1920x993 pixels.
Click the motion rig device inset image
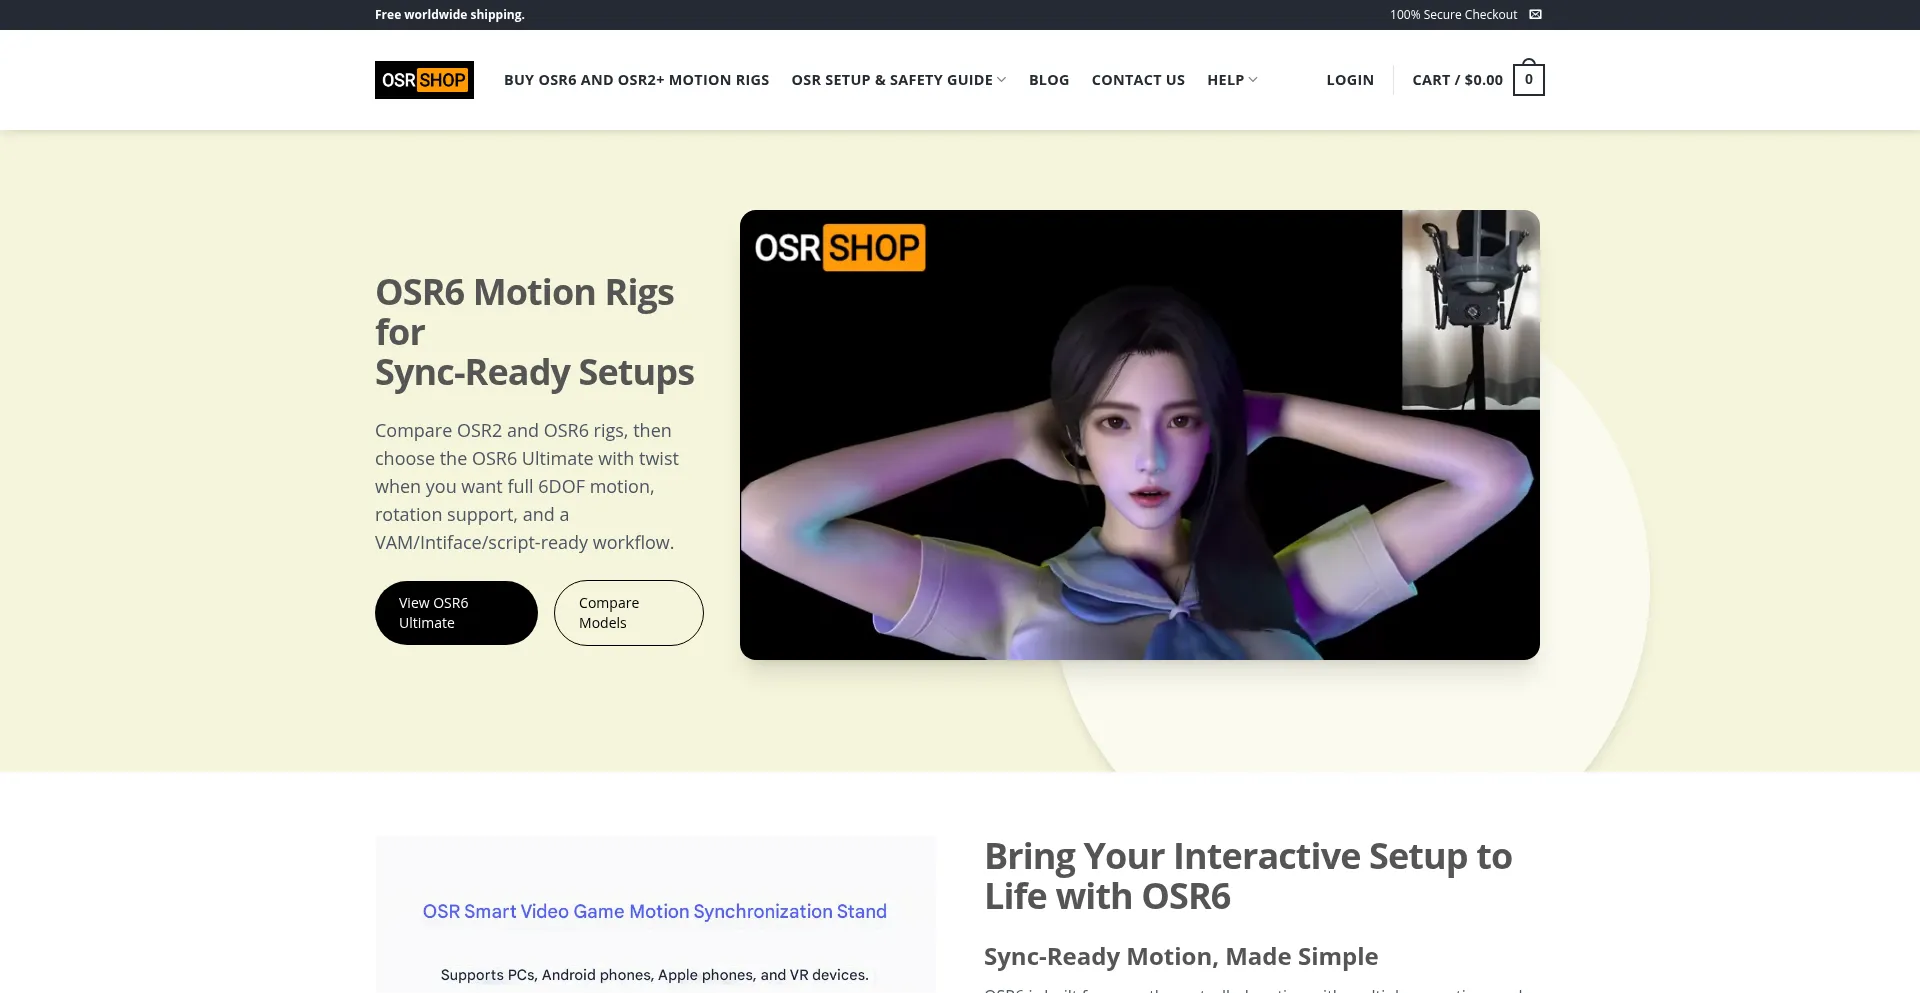1470,309
